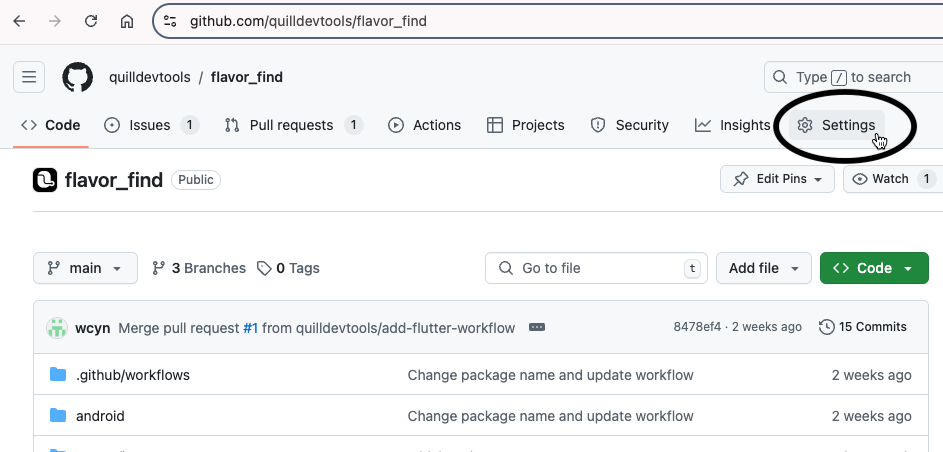
Task: Click the Public visibility badge
Action: (x=196, y=180)
